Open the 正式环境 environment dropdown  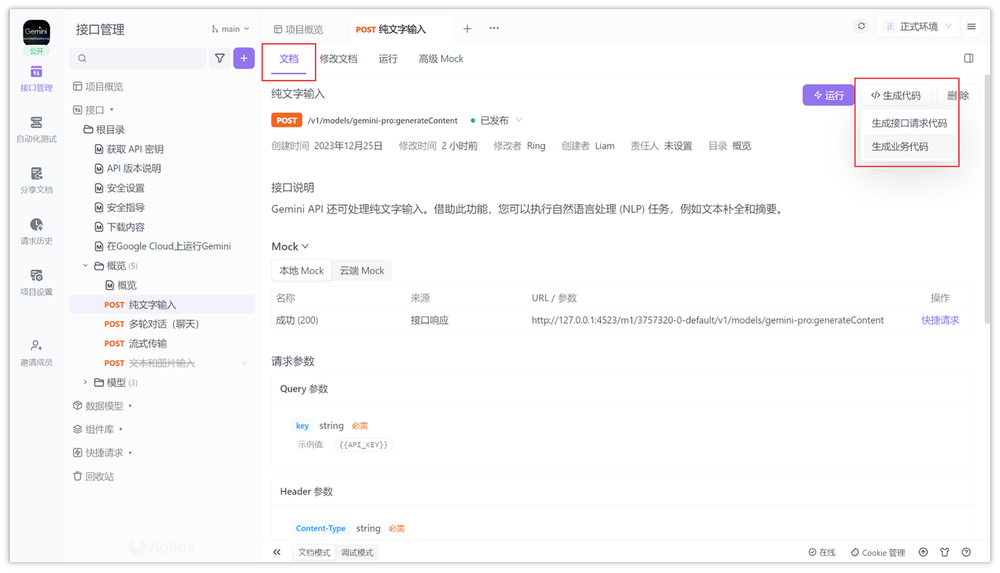point(914,27)
